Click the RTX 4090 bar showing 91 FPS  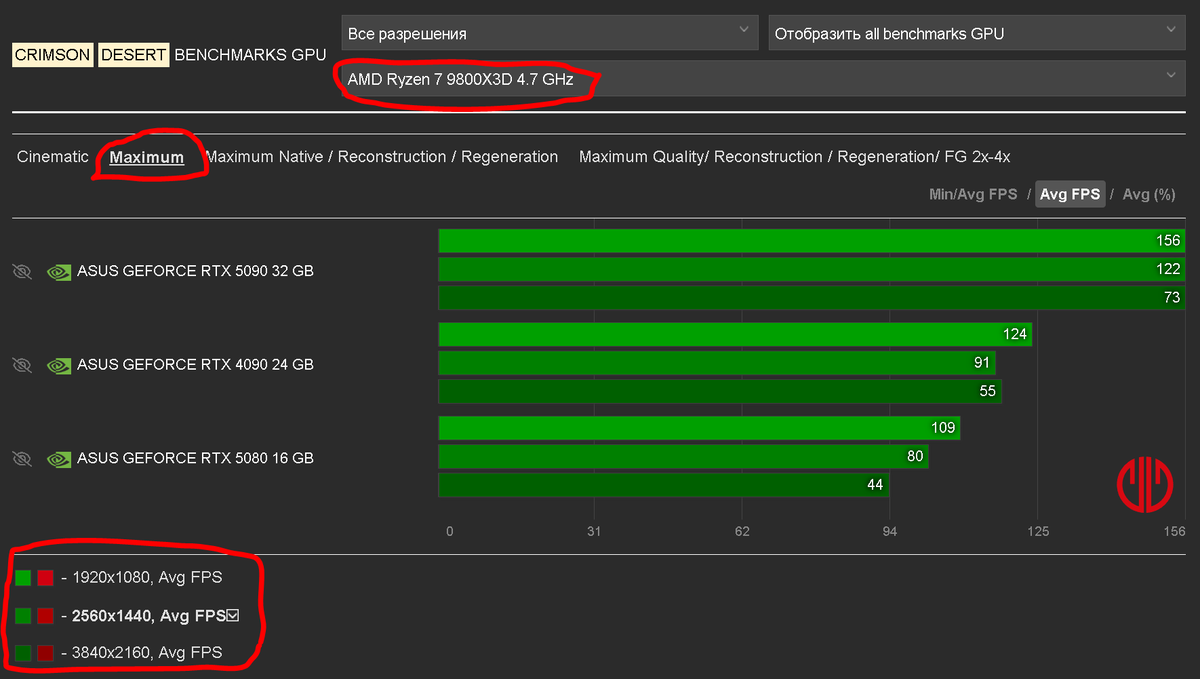coord(717,362)
